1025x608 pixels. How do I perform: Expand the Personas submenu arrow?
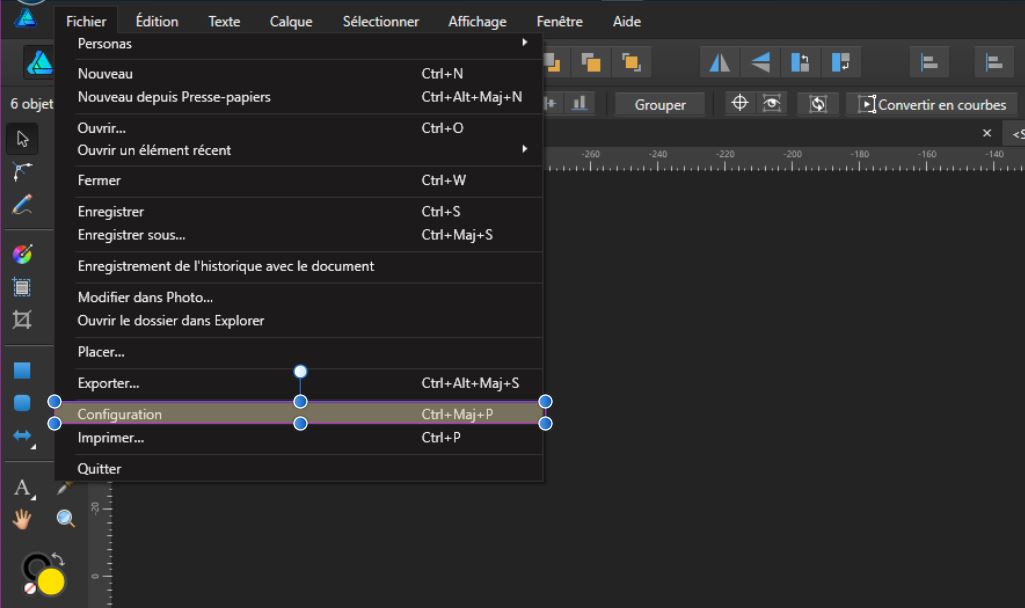click(524, 42)
